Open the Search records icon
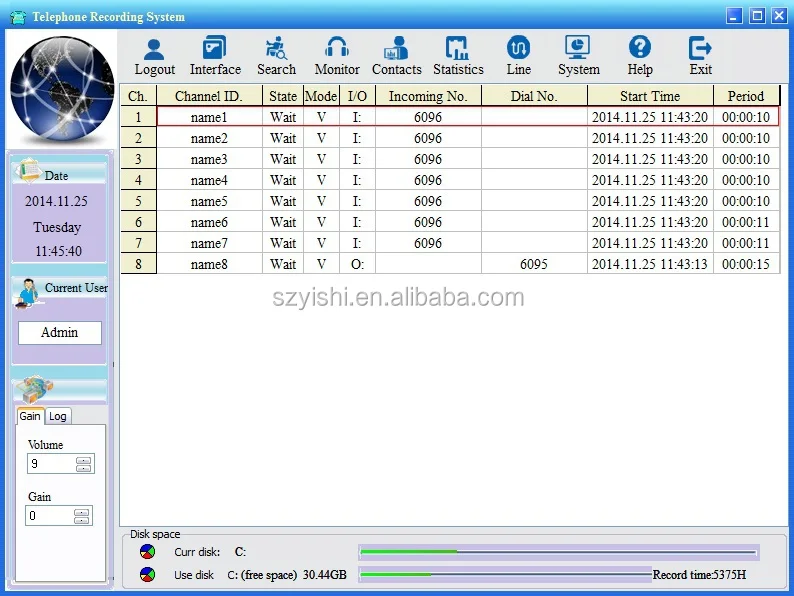This screenshot has width=794, height=596. [x=276, y=48]
